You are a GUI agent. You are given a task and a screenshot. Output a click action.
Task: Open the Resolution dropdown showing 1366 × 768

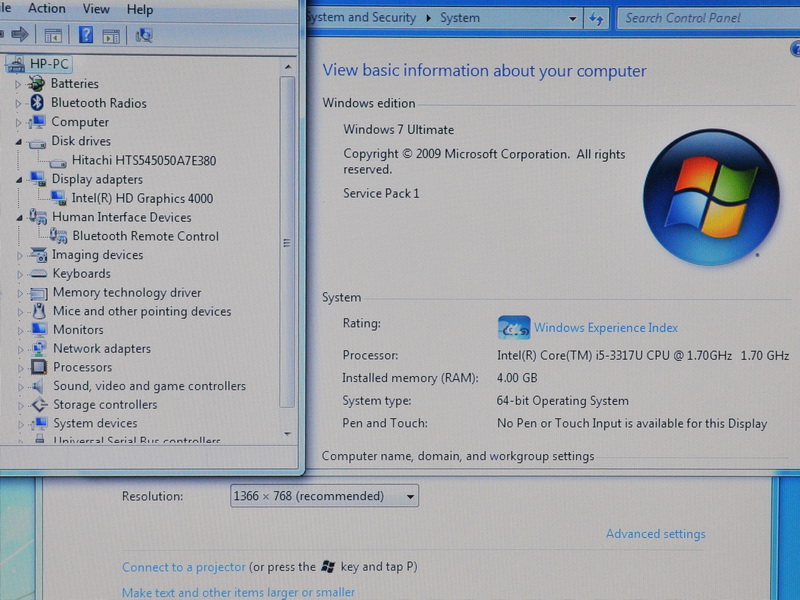[324, 496]
